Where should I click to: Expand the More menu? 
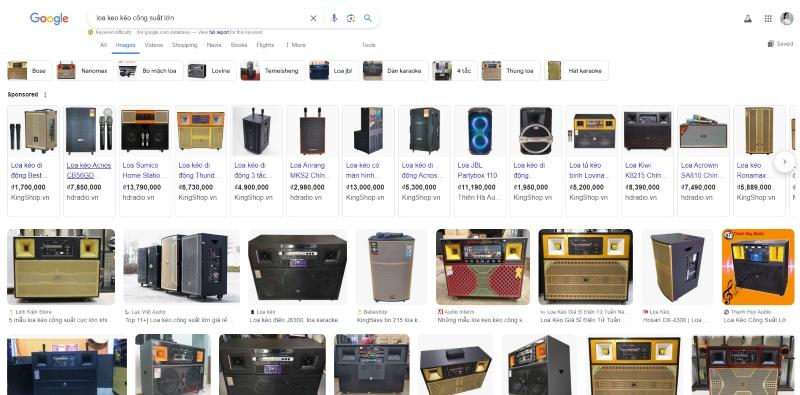295,45
